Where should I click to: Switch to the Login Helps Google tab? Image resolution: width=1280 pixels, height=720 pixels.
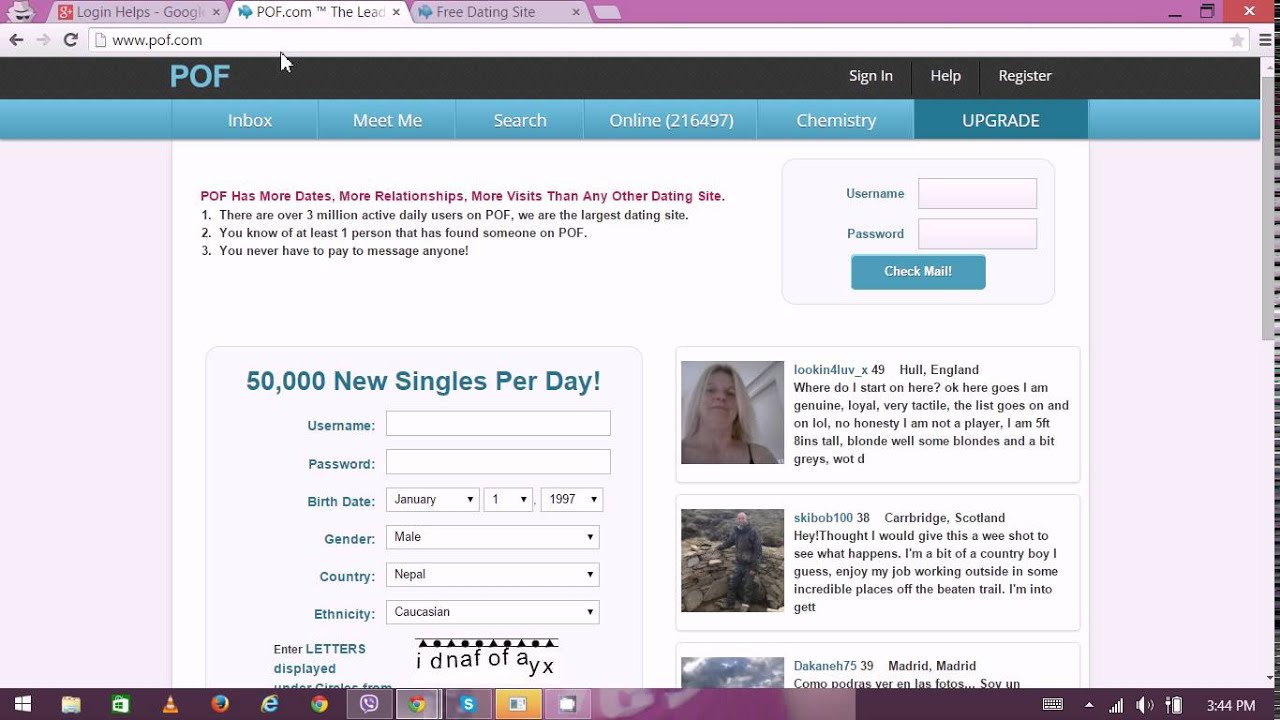point(138,12)
